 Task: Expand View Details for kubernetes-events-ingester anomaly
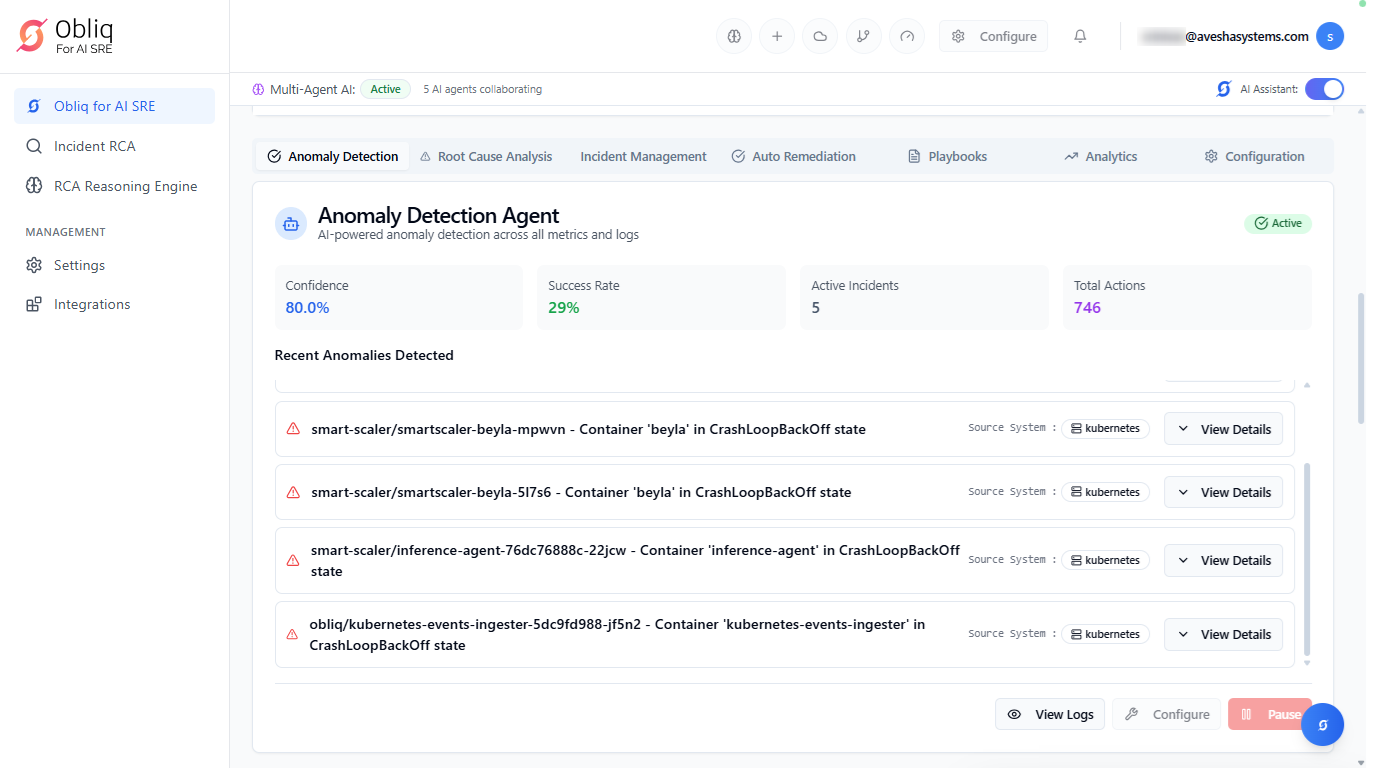tap(1223, 634)
